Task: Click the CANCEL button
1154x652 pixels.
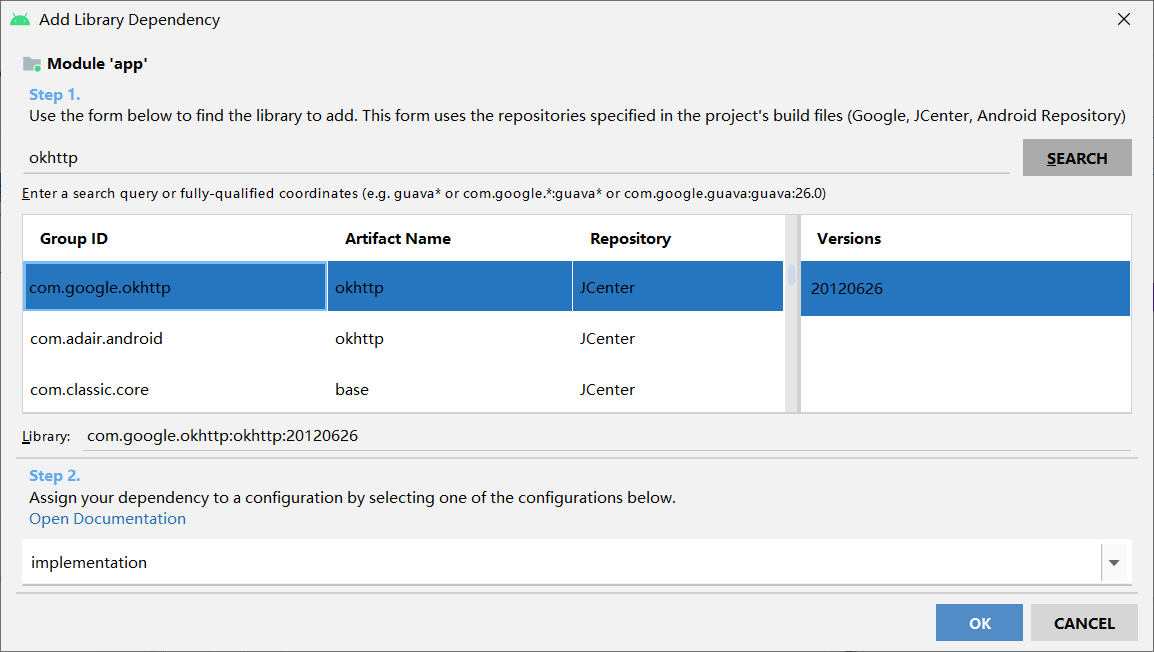Action: pyautogui.click(x=1084, y=623)
